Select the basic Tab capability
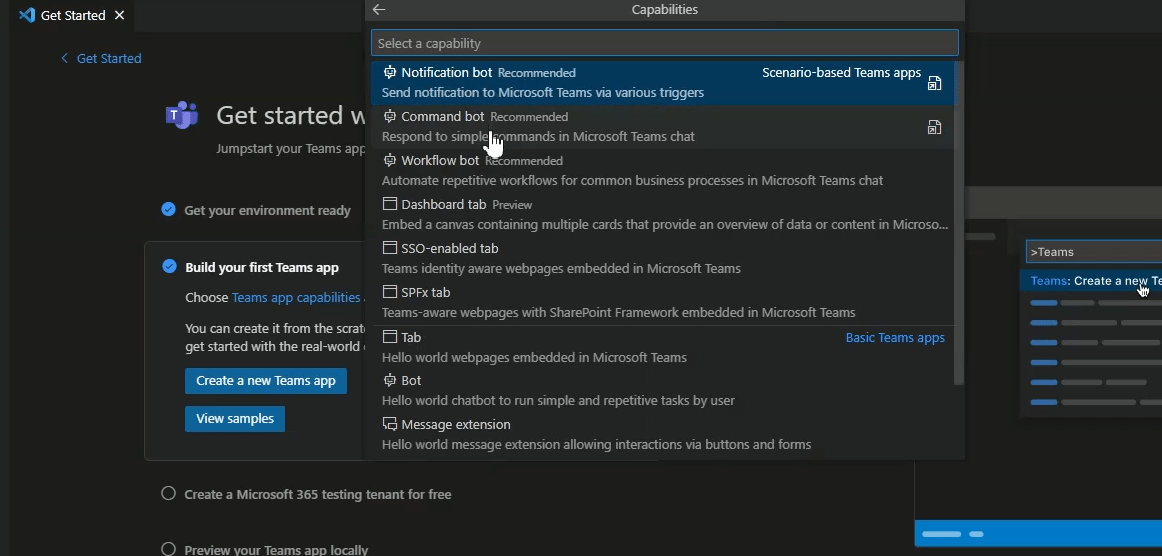 click(x=664, y=347)
